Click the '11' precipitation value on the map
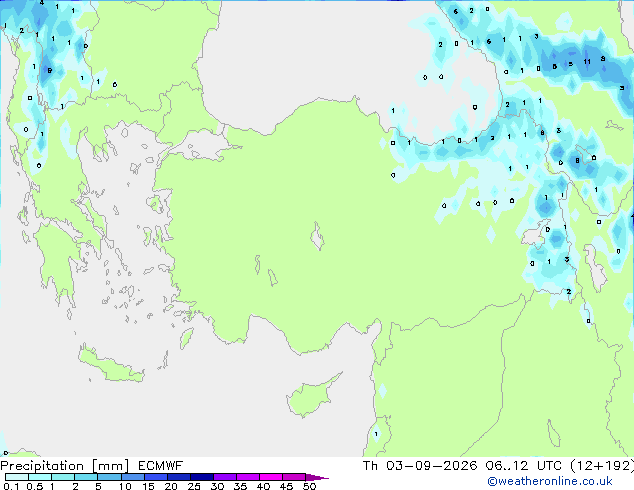This screenshot has width=634, height=490. [x=587, y=61]
